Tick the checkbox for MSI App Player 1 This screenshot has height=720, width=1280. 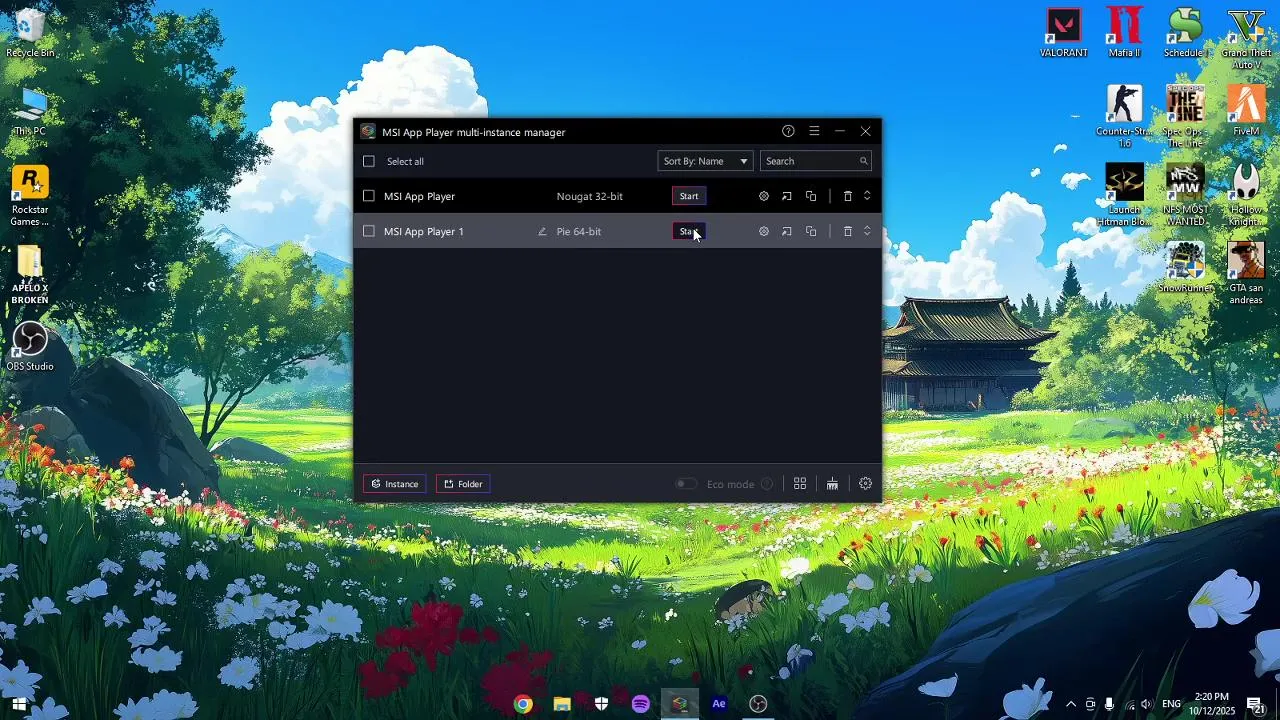tap(369, 231)
